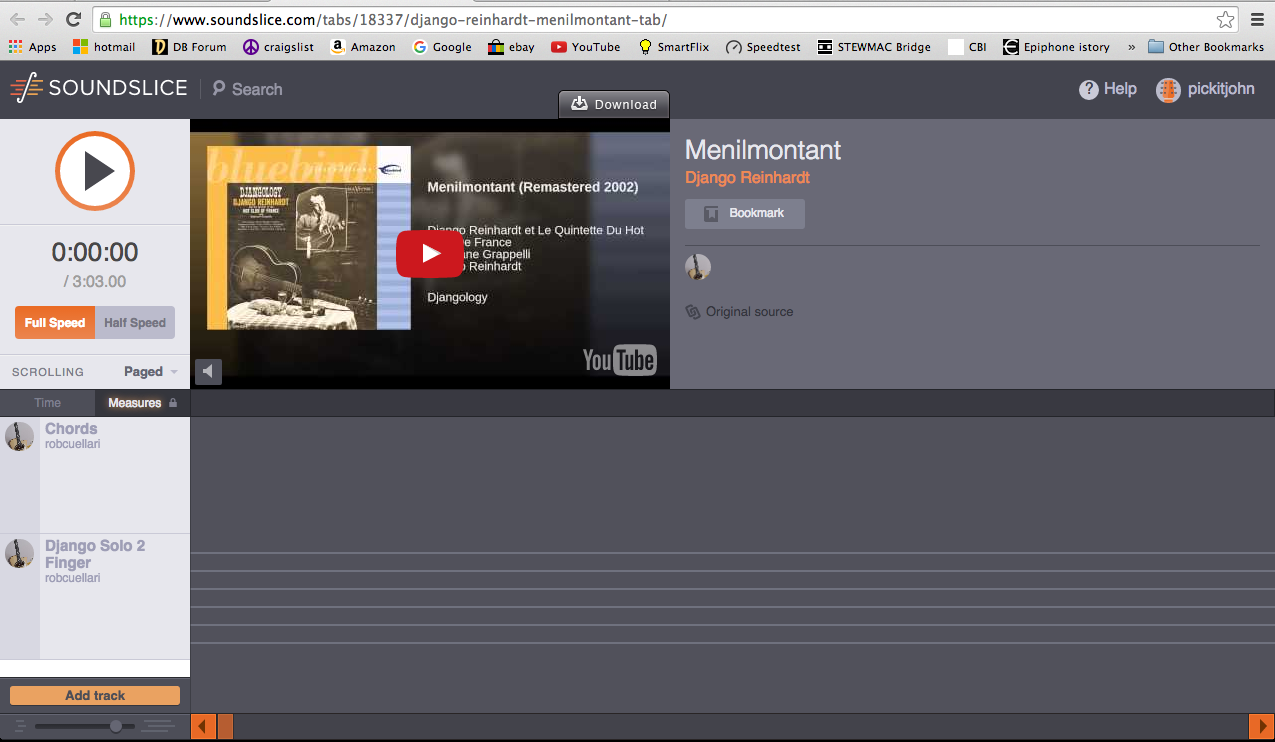The width and height of the screenshot is (1275, 742).
Task: Open the Apps bookmark shortcut
Action: 32,47
